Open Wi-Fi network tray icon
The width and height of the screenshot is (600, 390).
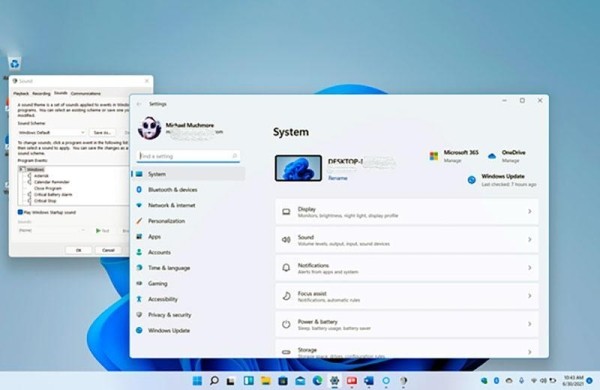click(x=534, y=380)
